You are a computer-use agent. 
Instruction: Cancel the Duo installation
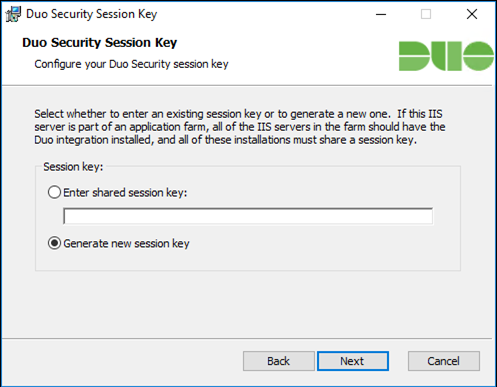click(x=444, y=361)
